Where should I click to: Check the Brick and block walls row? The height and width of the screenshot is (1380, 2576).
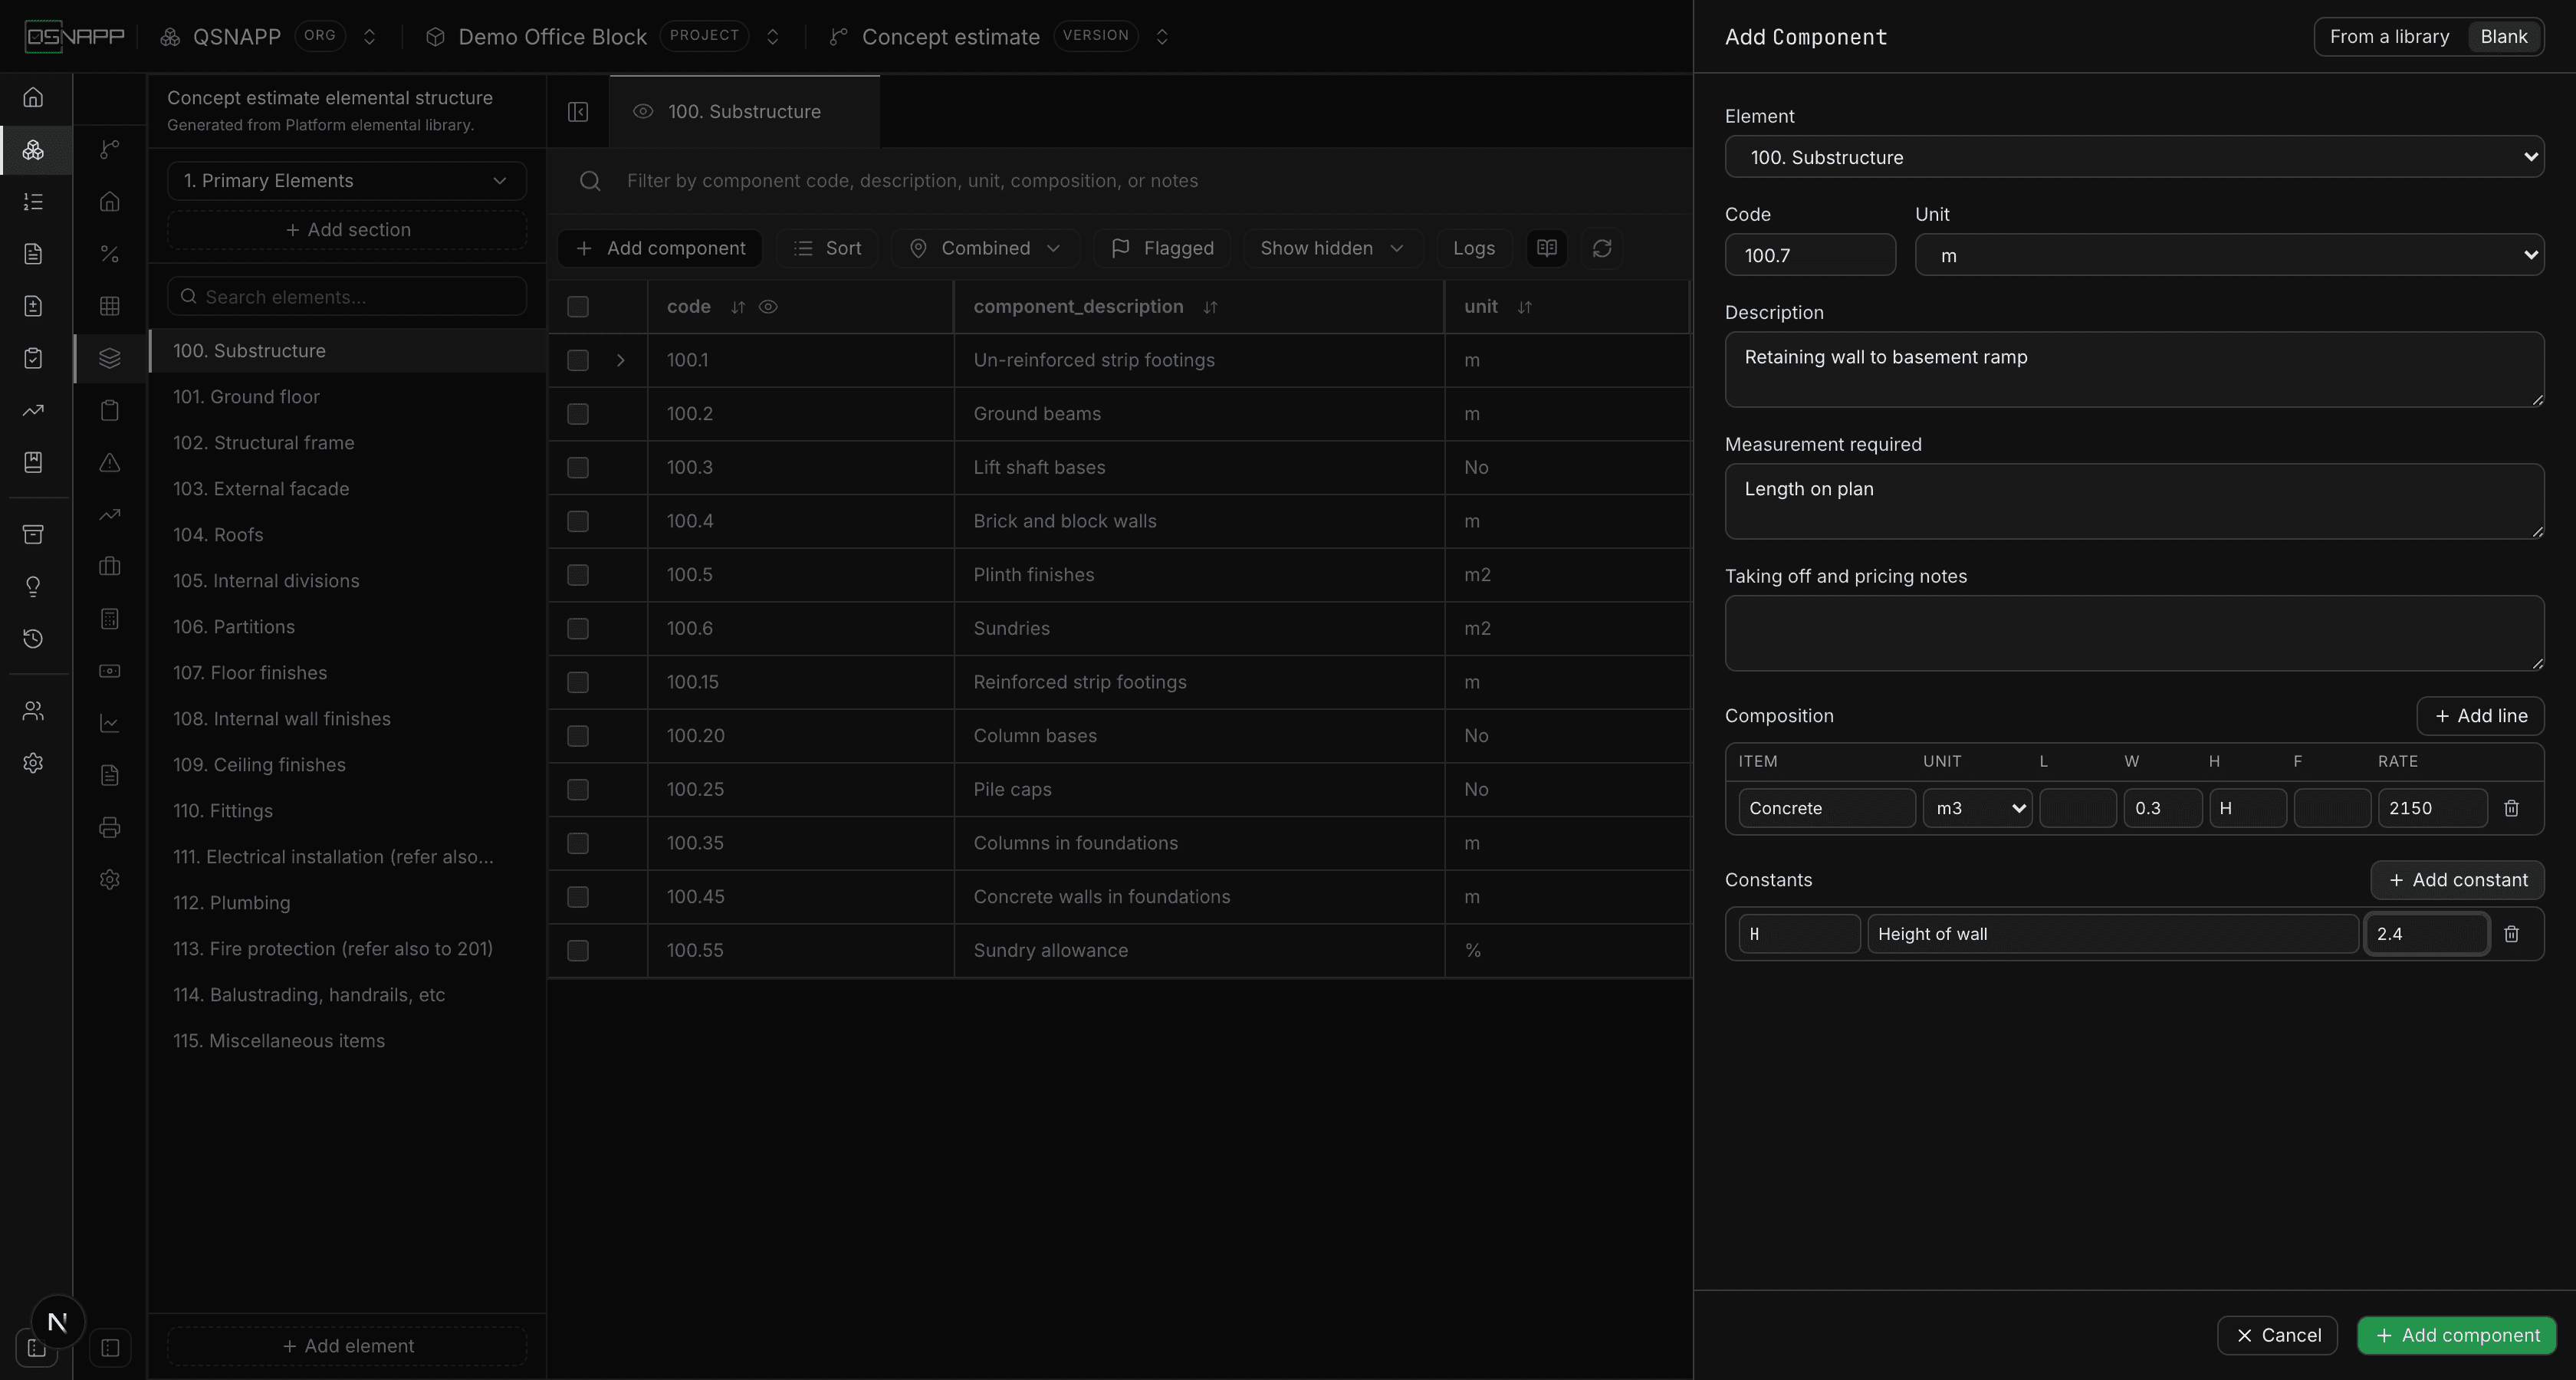coord(578,521)
